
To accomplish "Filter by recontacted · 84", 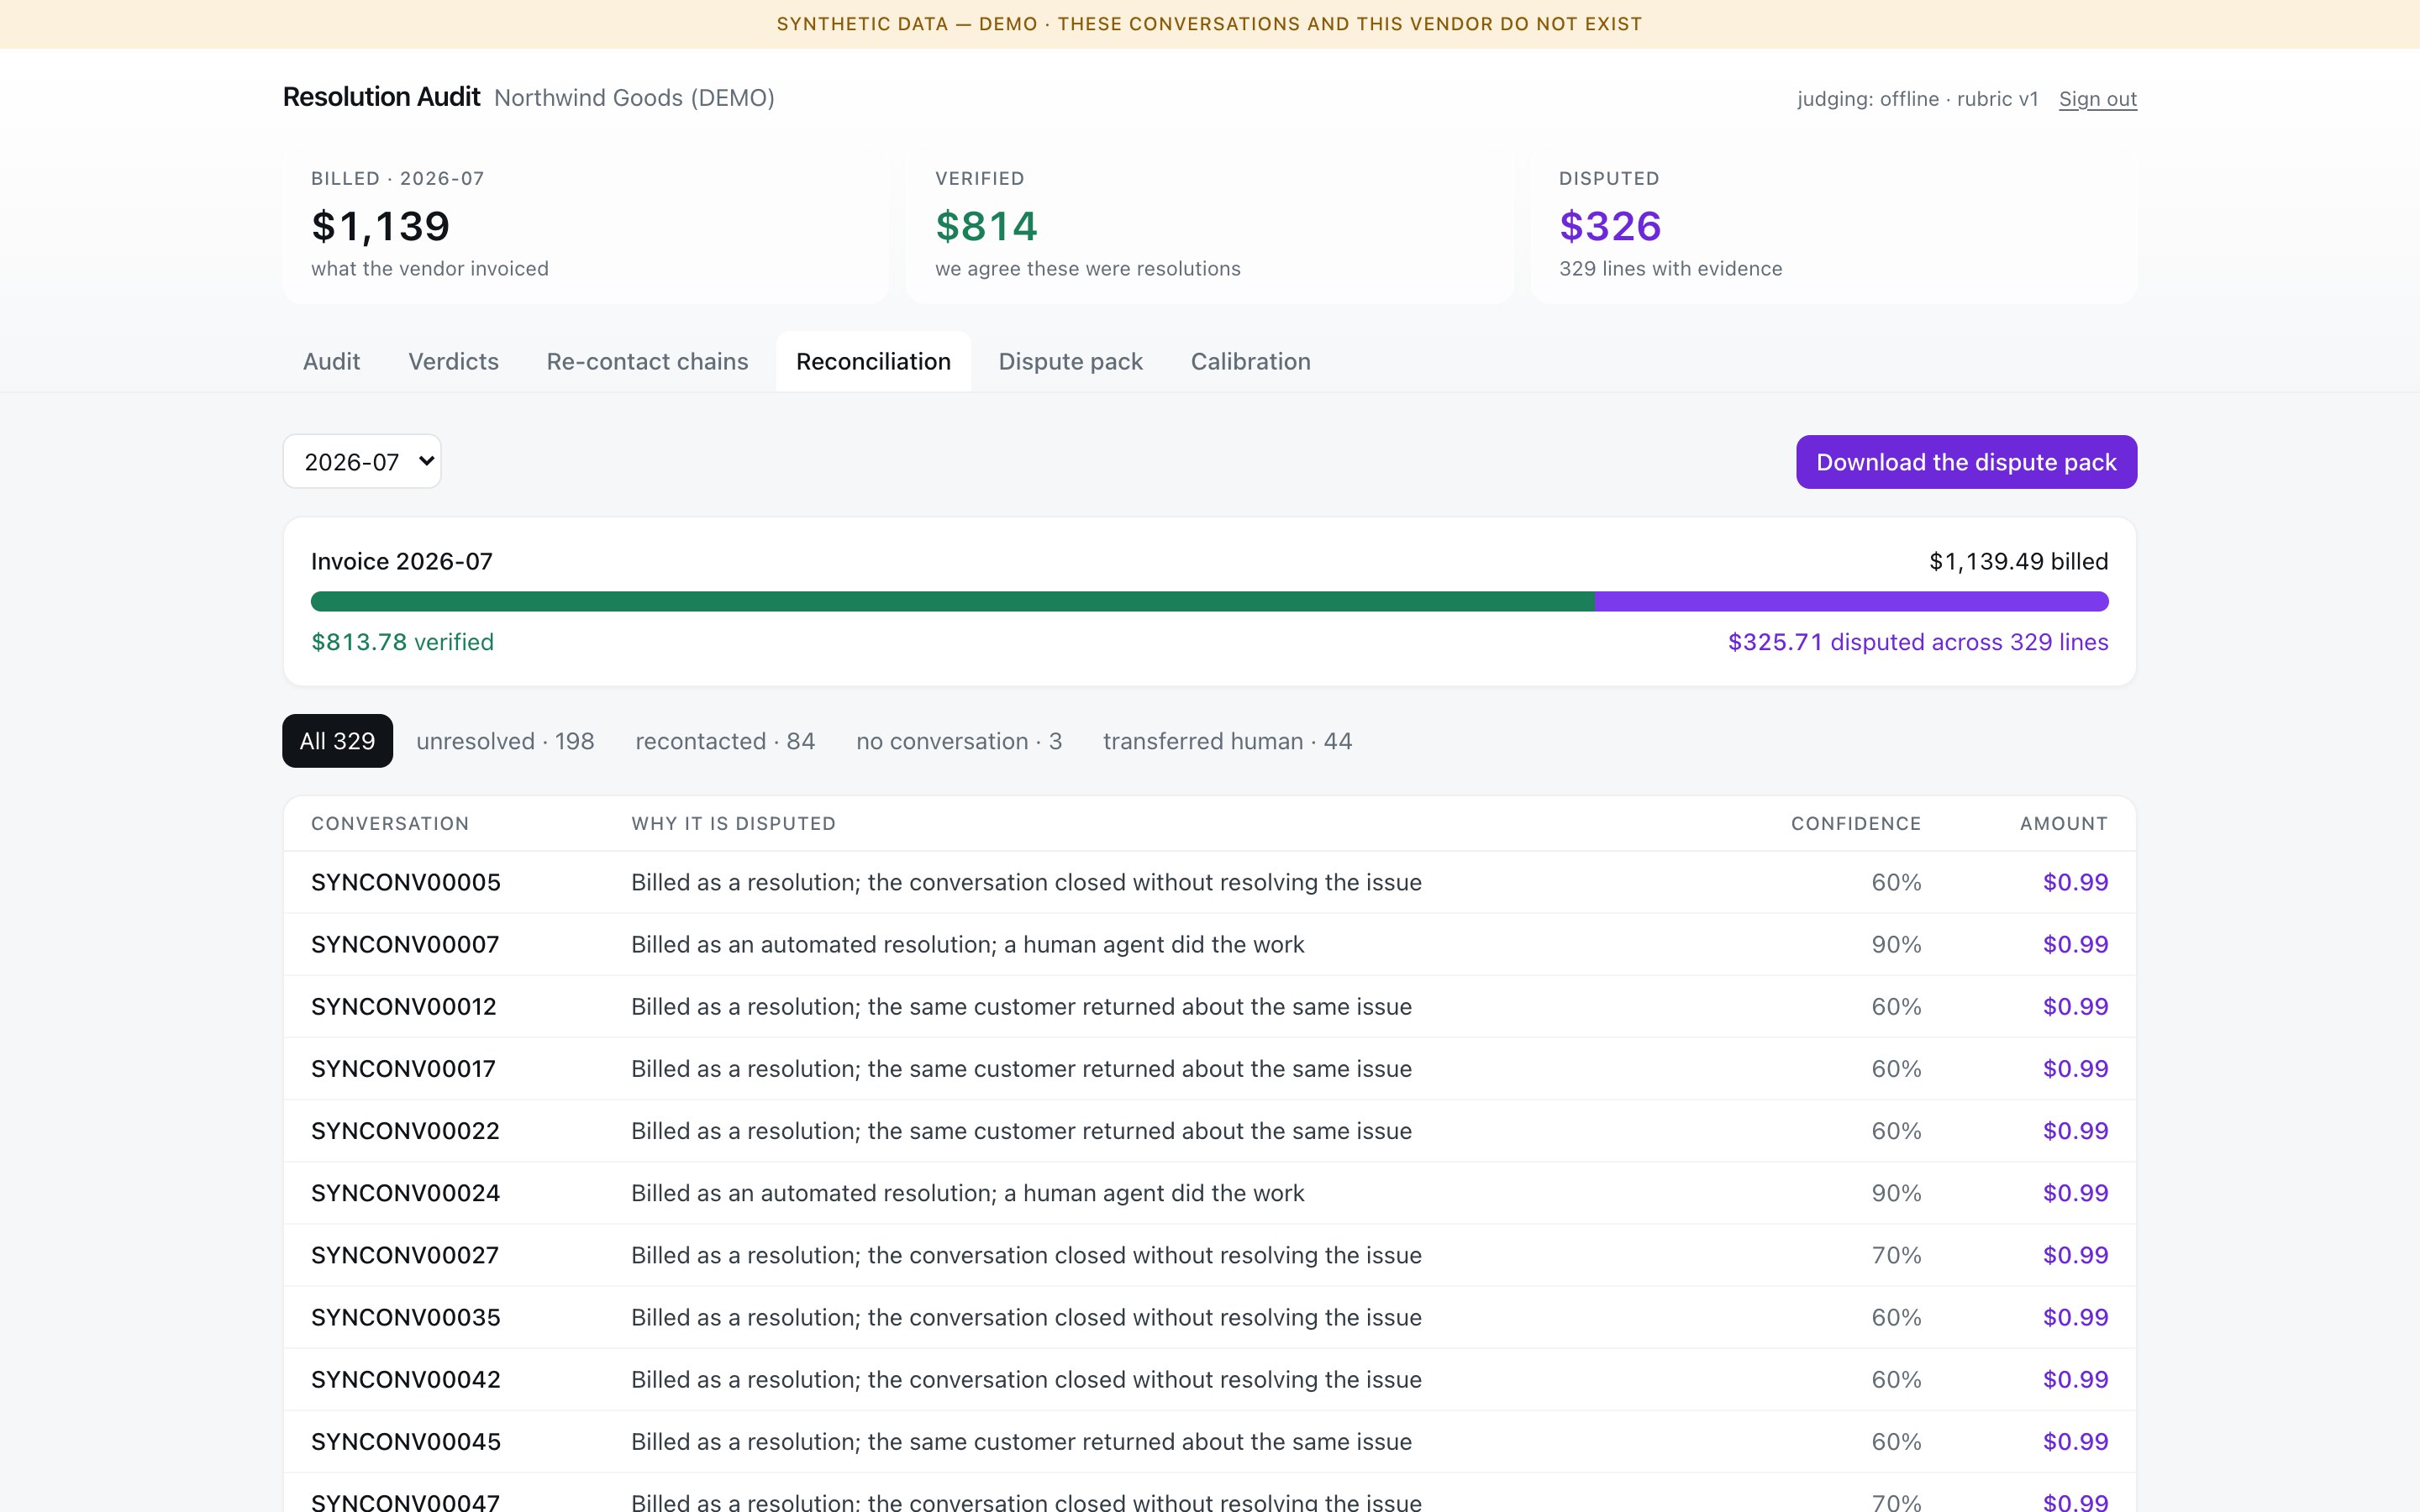I will [x=725, y=741].
